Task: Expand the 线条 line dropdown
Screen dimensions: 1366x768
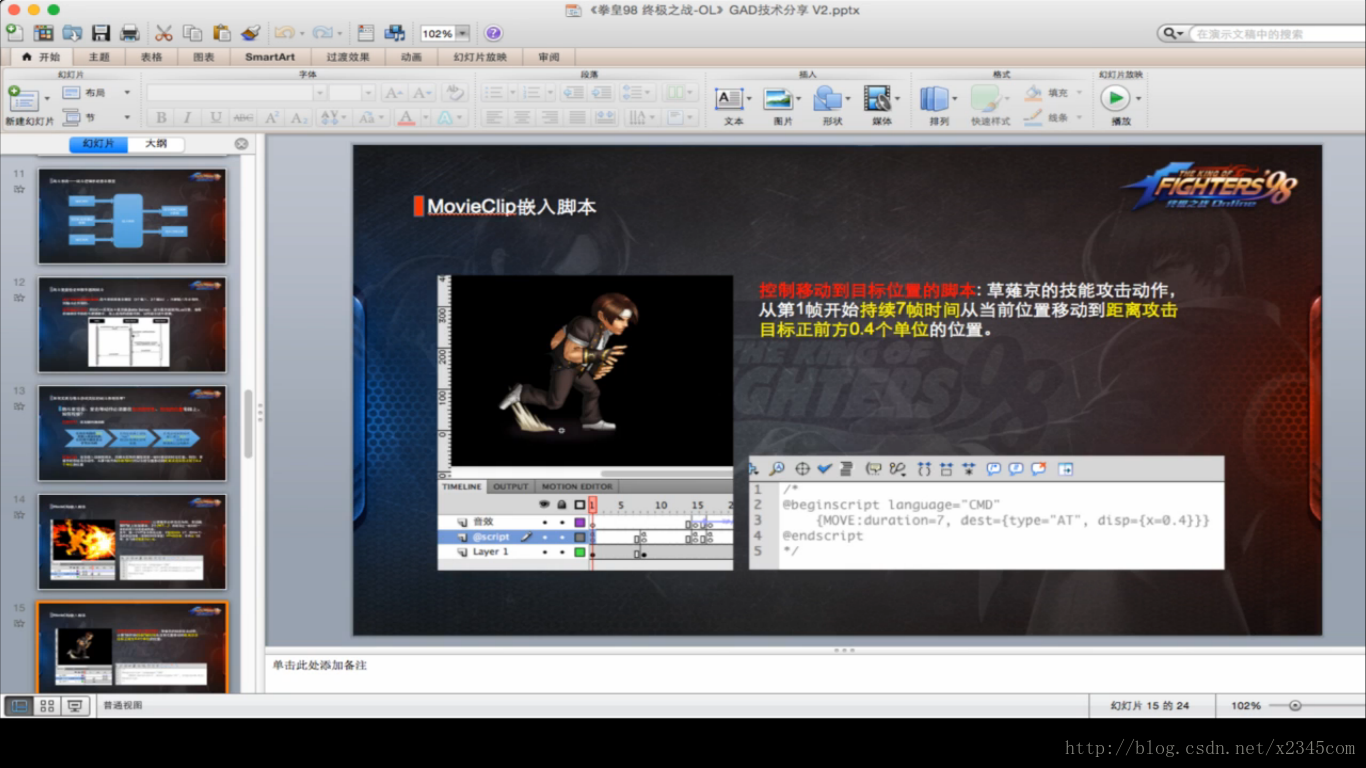Action: pyautogui.click(x=1080, y=118)
